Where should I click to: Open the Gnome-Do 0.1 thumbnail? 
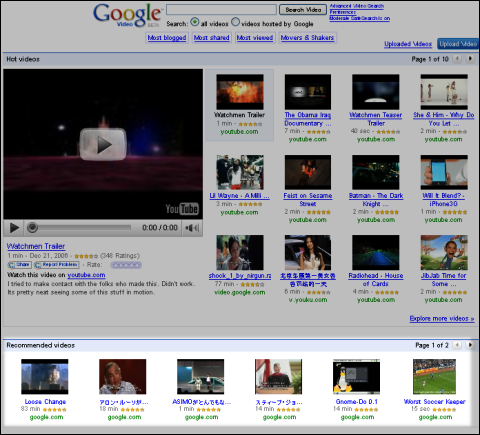[x=356, y=377]
